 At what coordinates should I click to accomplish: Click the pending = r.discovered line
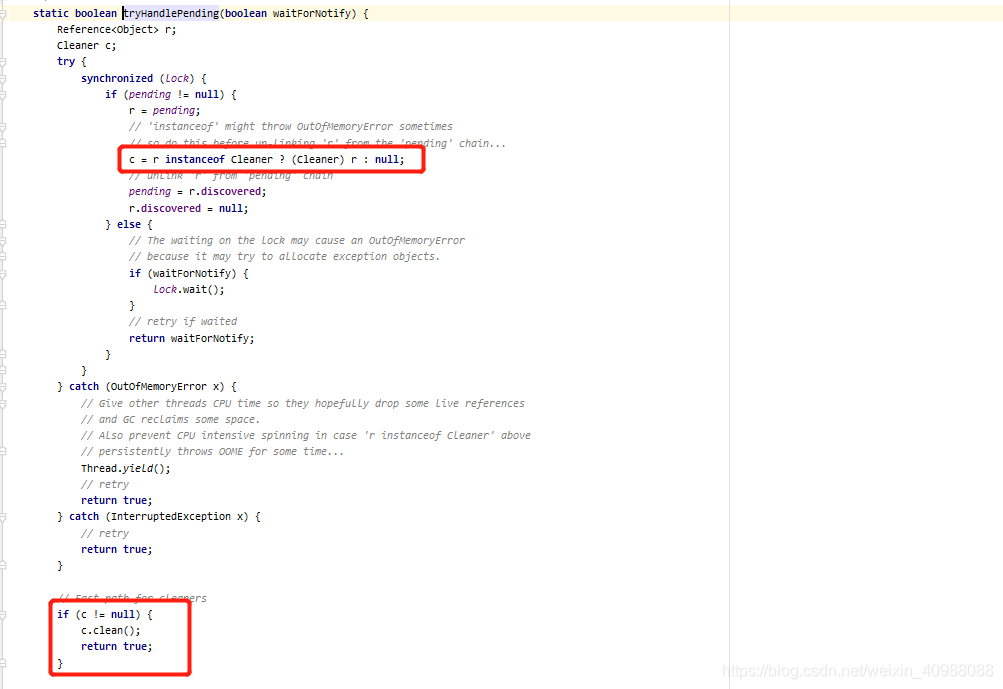pos(197,191)
